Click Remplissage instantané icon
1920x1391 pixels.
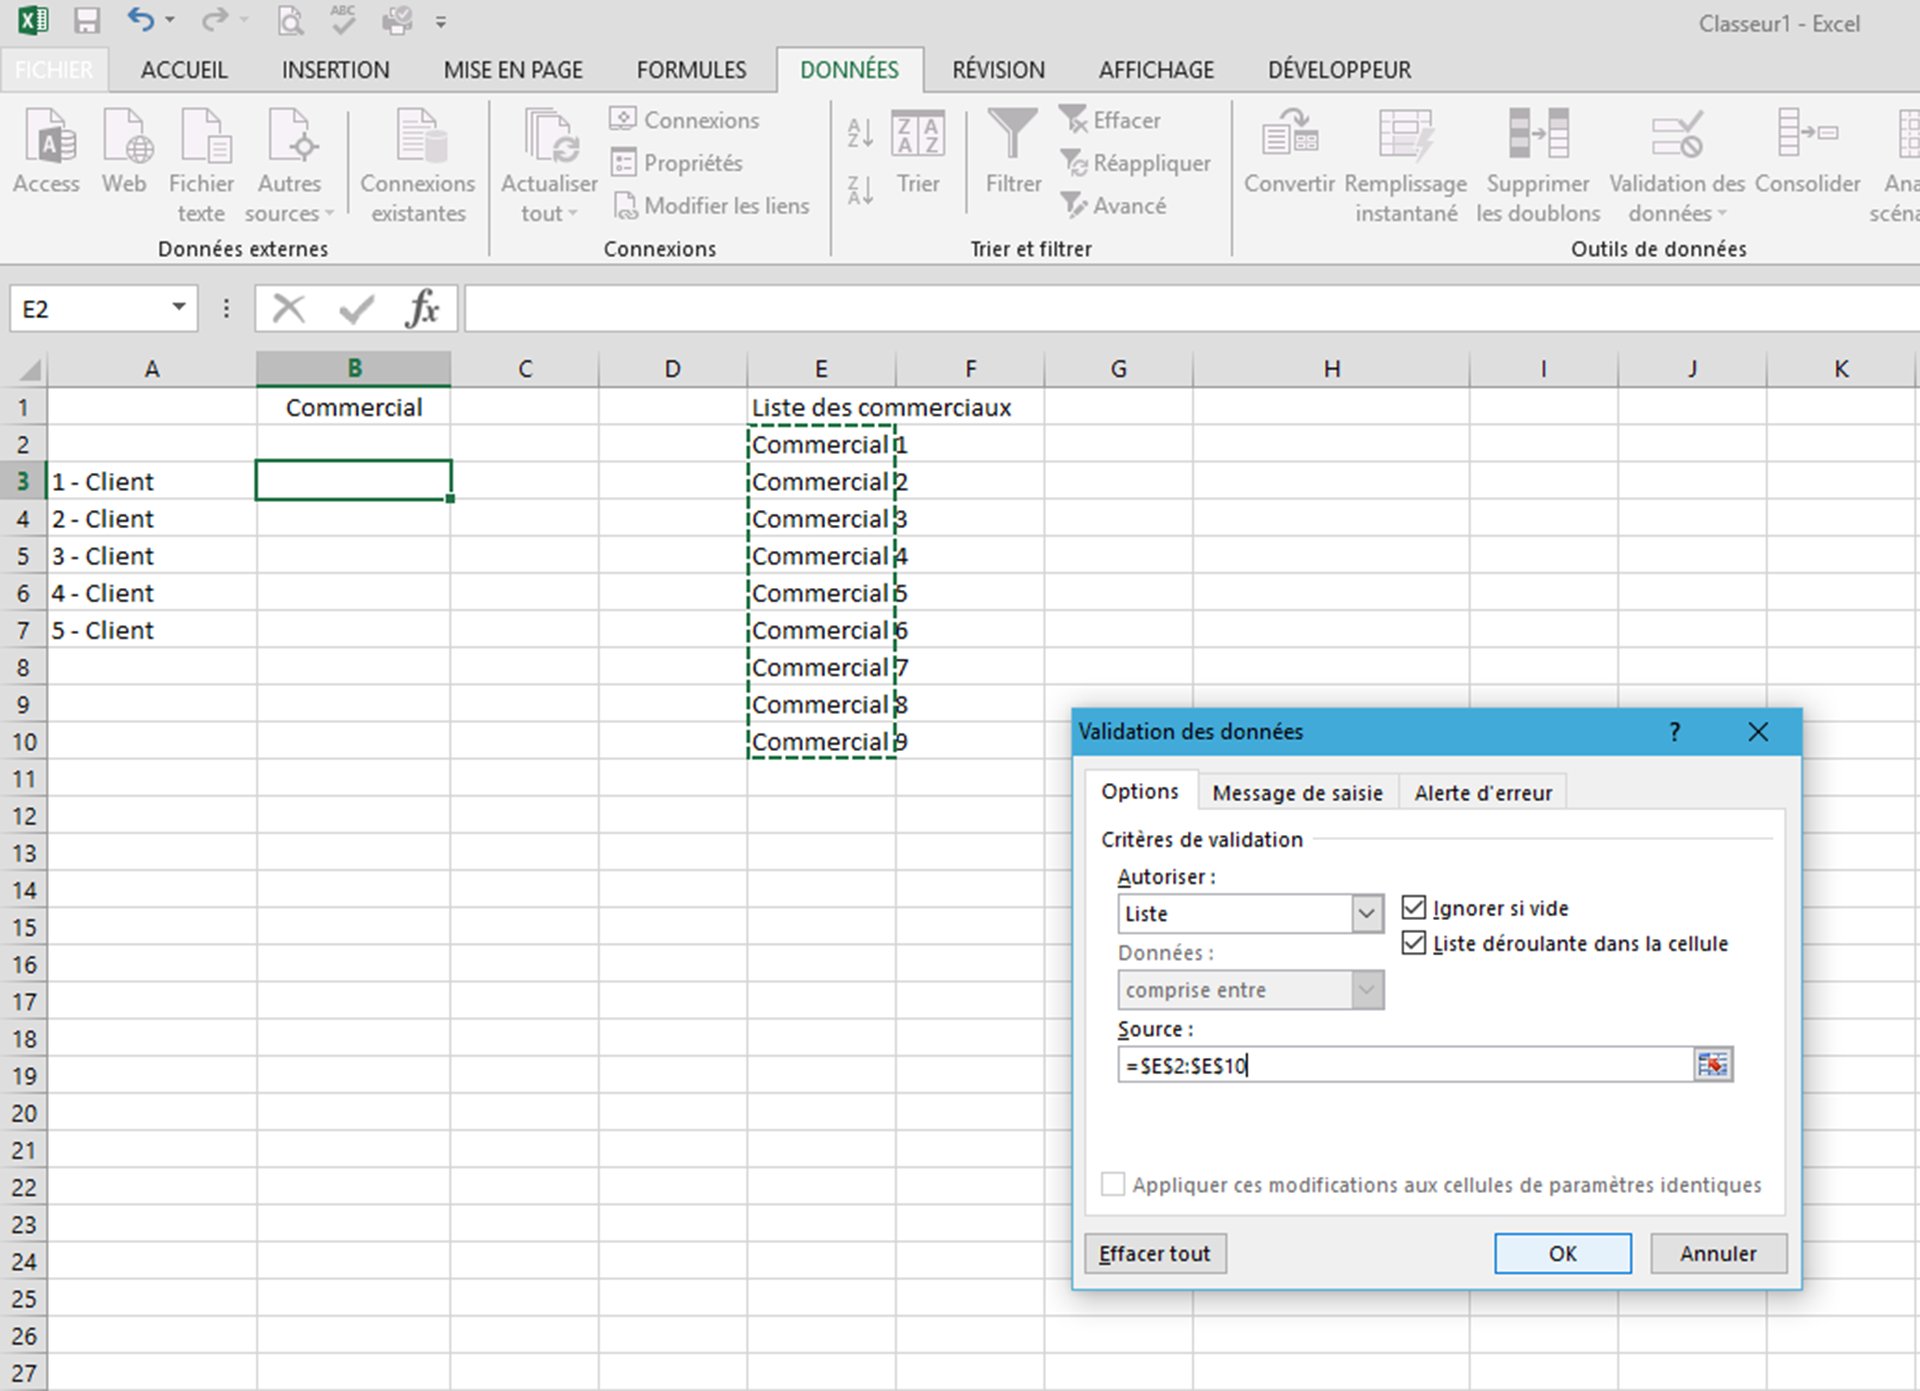click(x=1405, y=136)
